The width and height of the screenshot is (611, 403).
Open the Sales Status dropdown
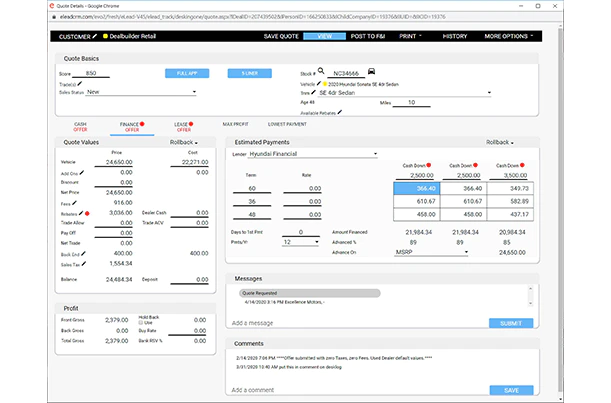pyautogui.click(x=141, y=92)
